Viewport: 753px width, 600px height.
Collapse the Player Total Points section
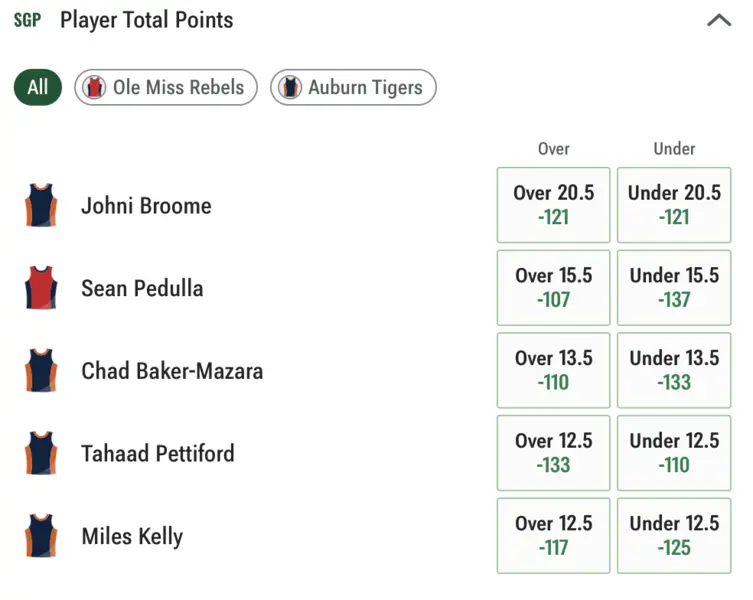(x=719, y=21)
